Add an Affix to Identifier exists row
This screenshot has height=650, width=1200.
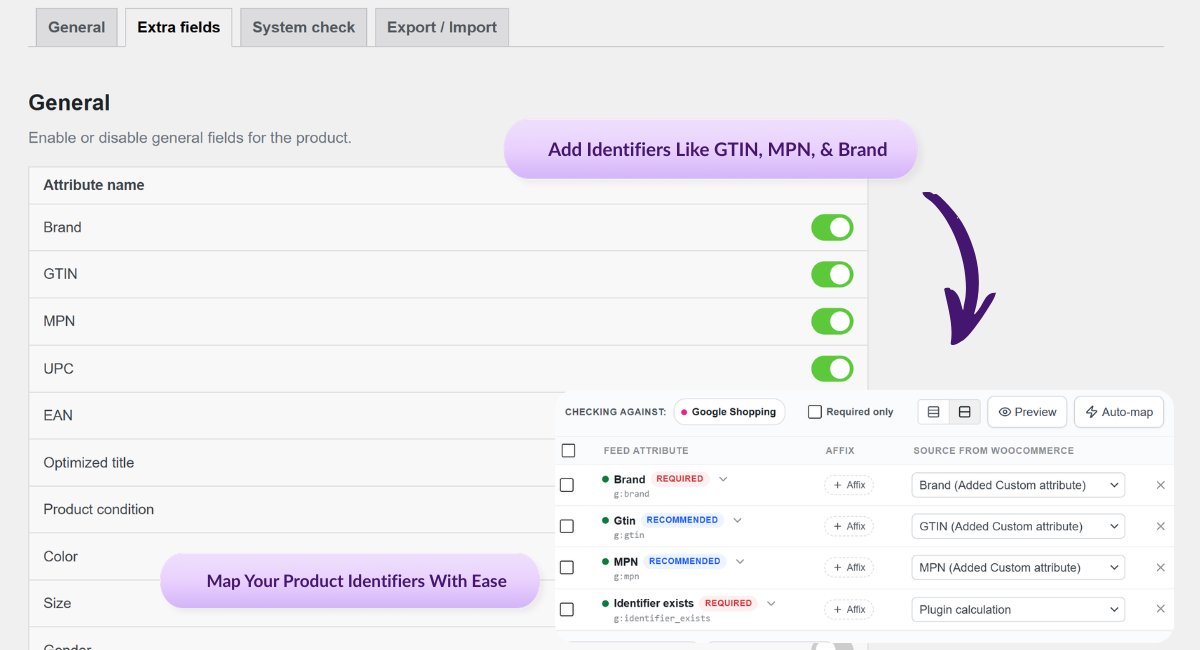[x=849, y=609]
